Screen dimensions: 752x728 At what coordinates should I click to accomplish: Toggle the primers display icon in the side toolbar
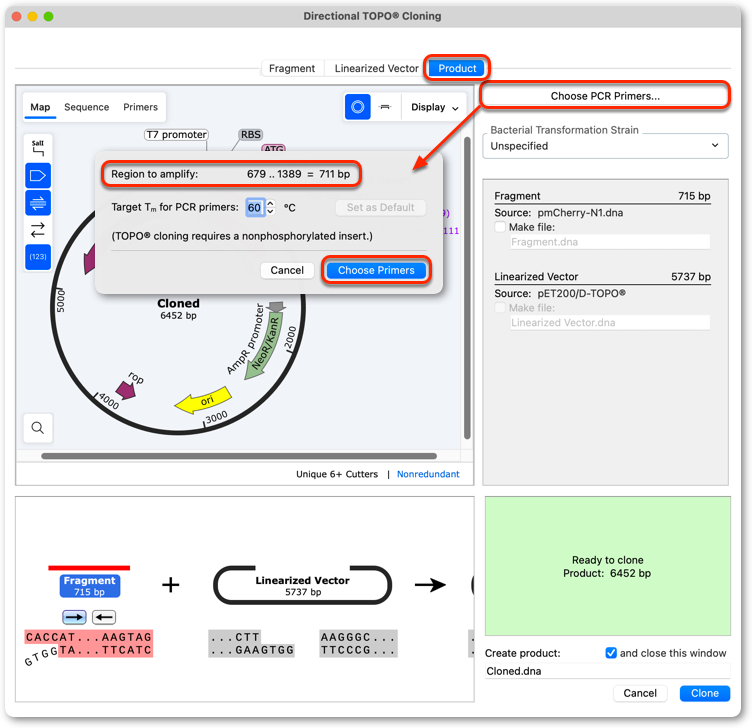click(38, 203)
